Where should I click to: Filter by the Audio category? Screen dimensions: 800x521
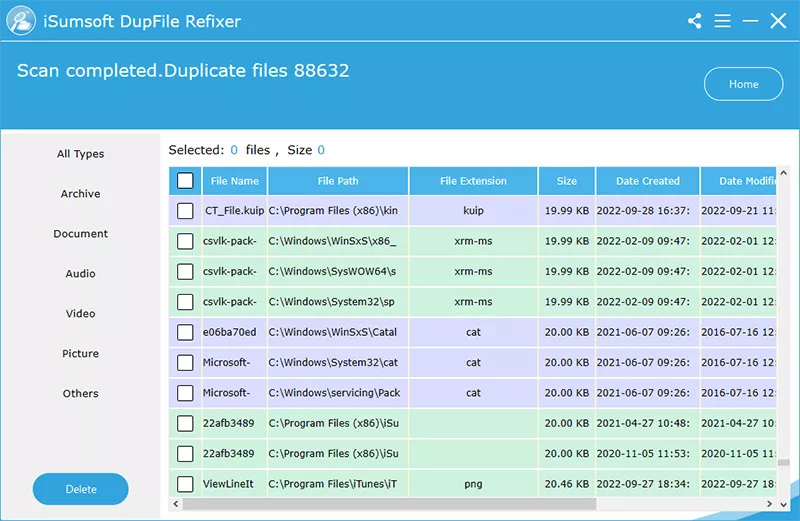80,274
